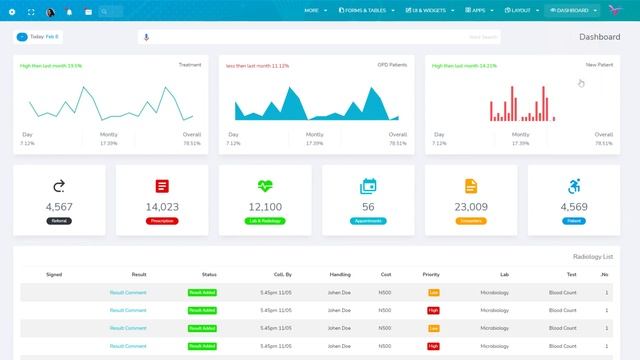The image size is (640, 360).
Task: Click the Coll. By column header
Action: coord(282,275)
